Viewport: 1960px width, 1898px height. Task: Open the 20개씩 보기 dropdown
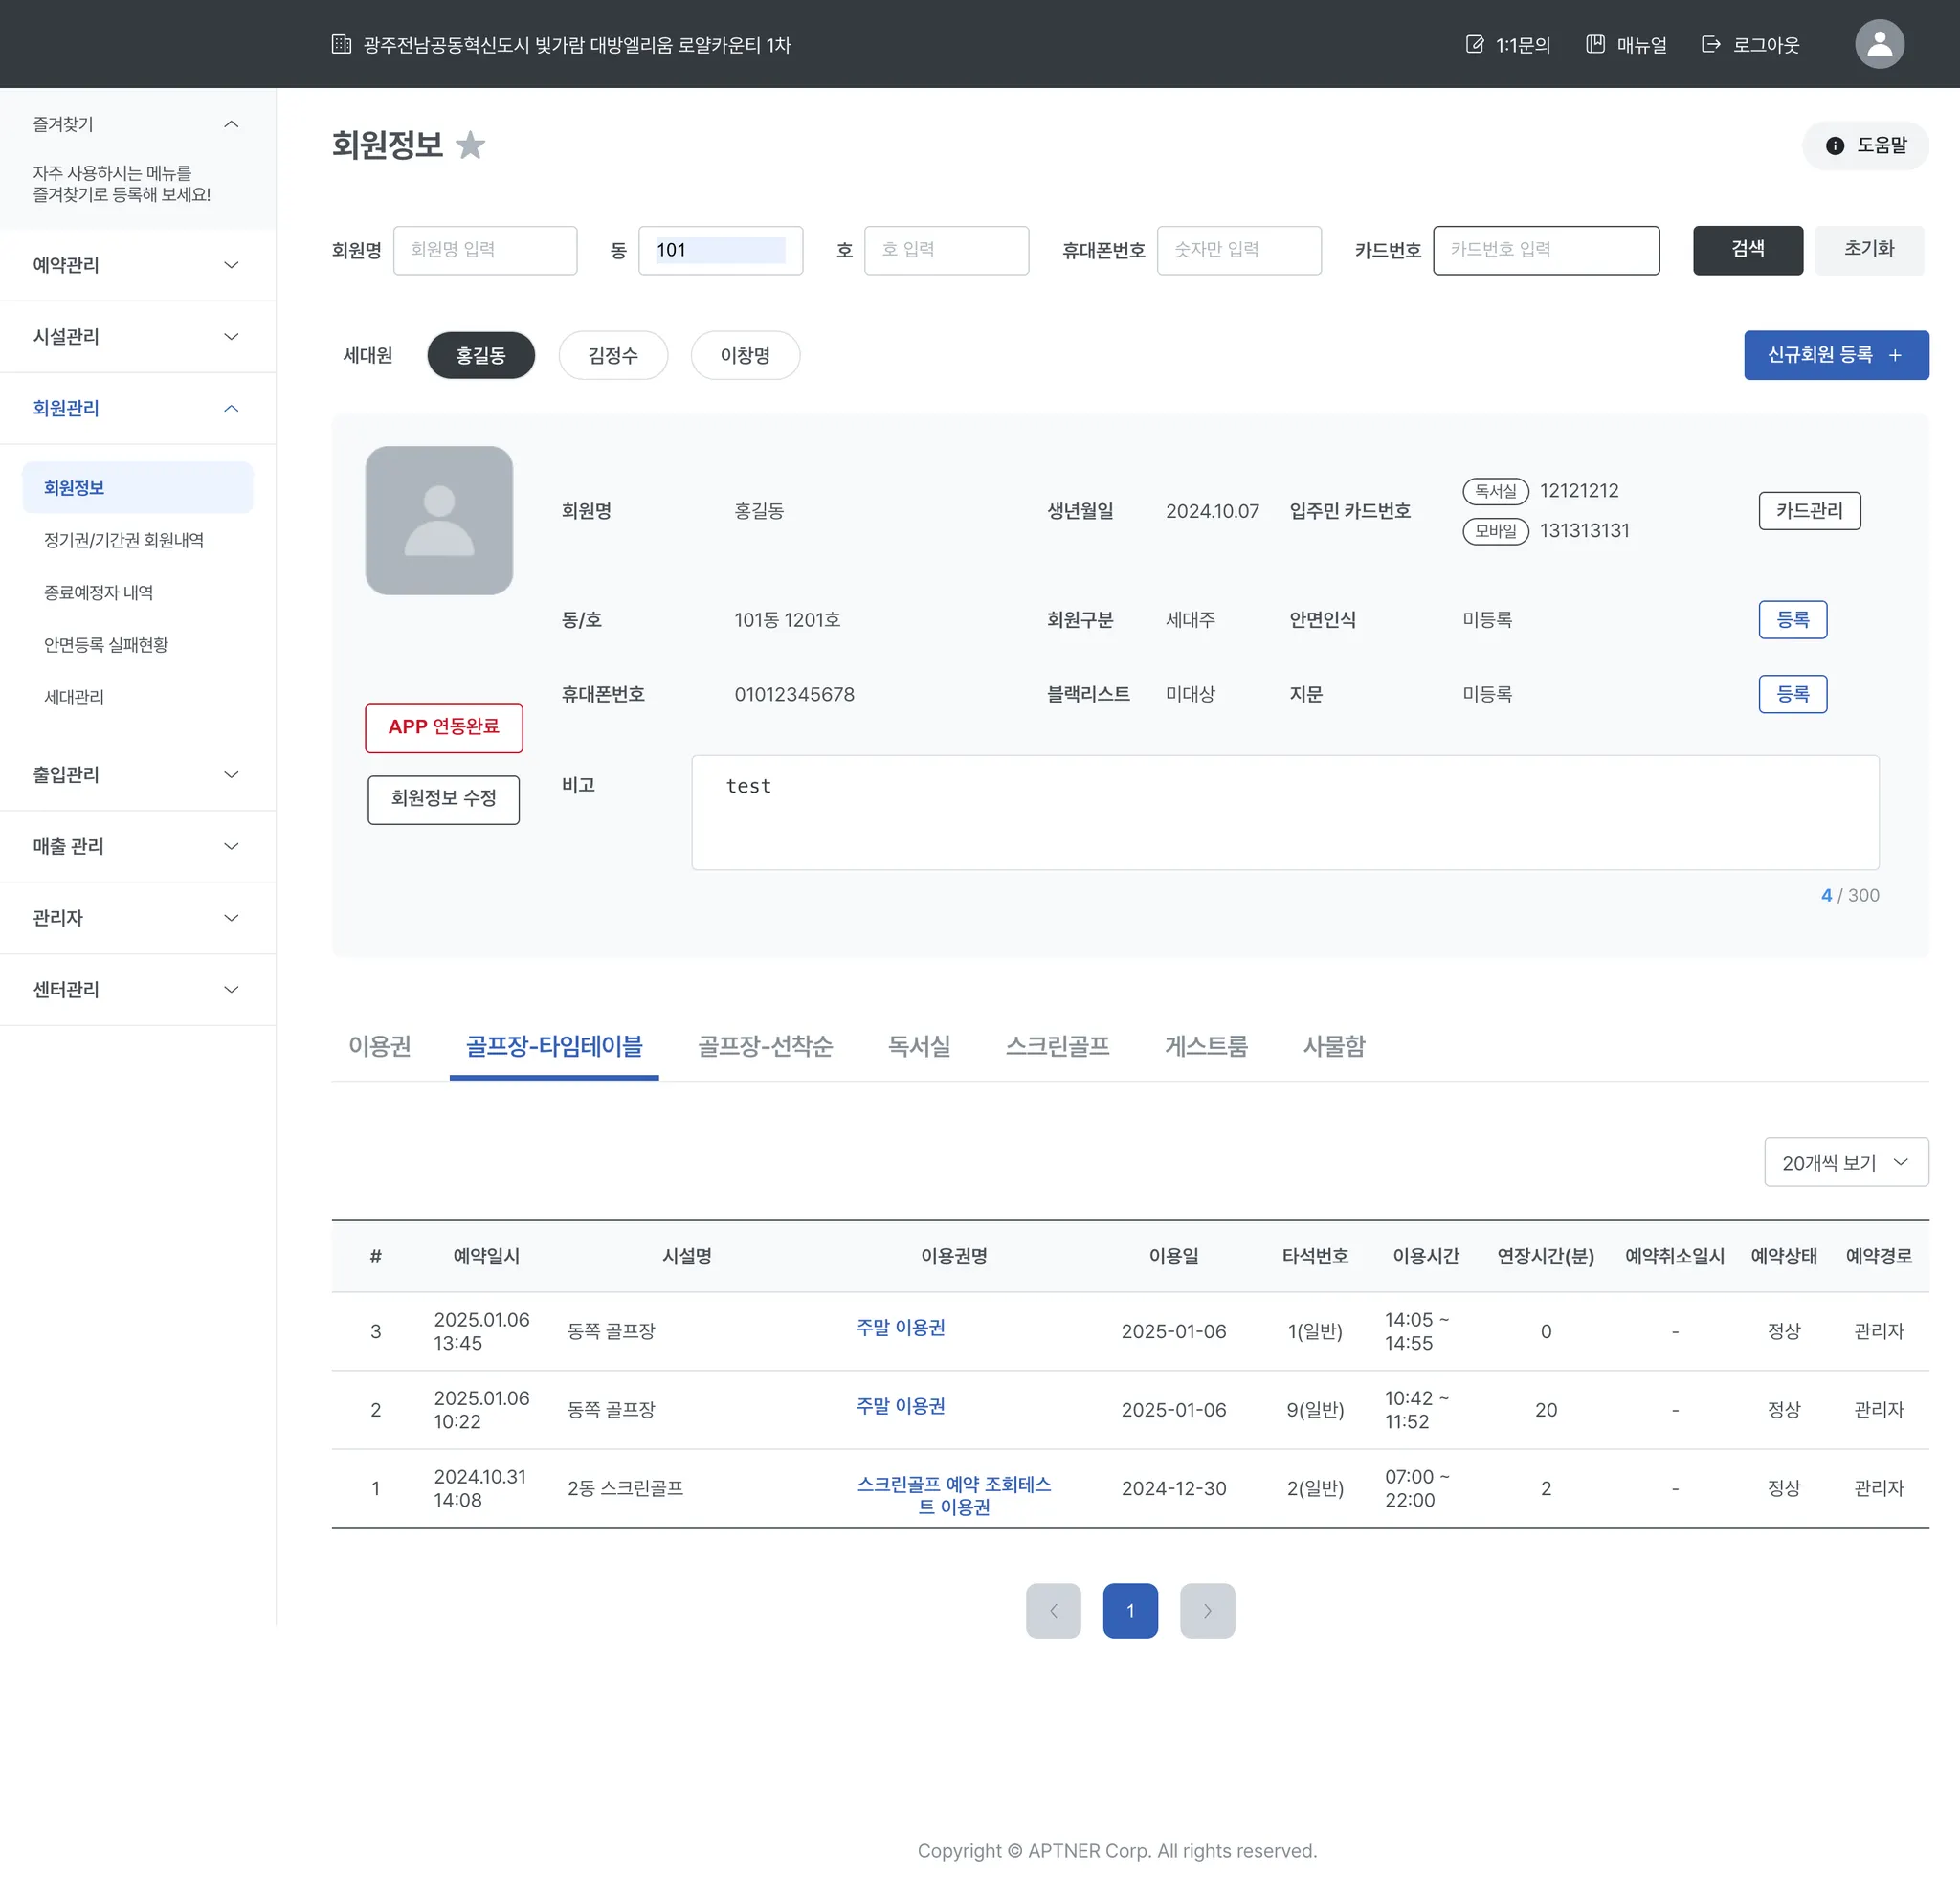(x=1845, y=1162)
